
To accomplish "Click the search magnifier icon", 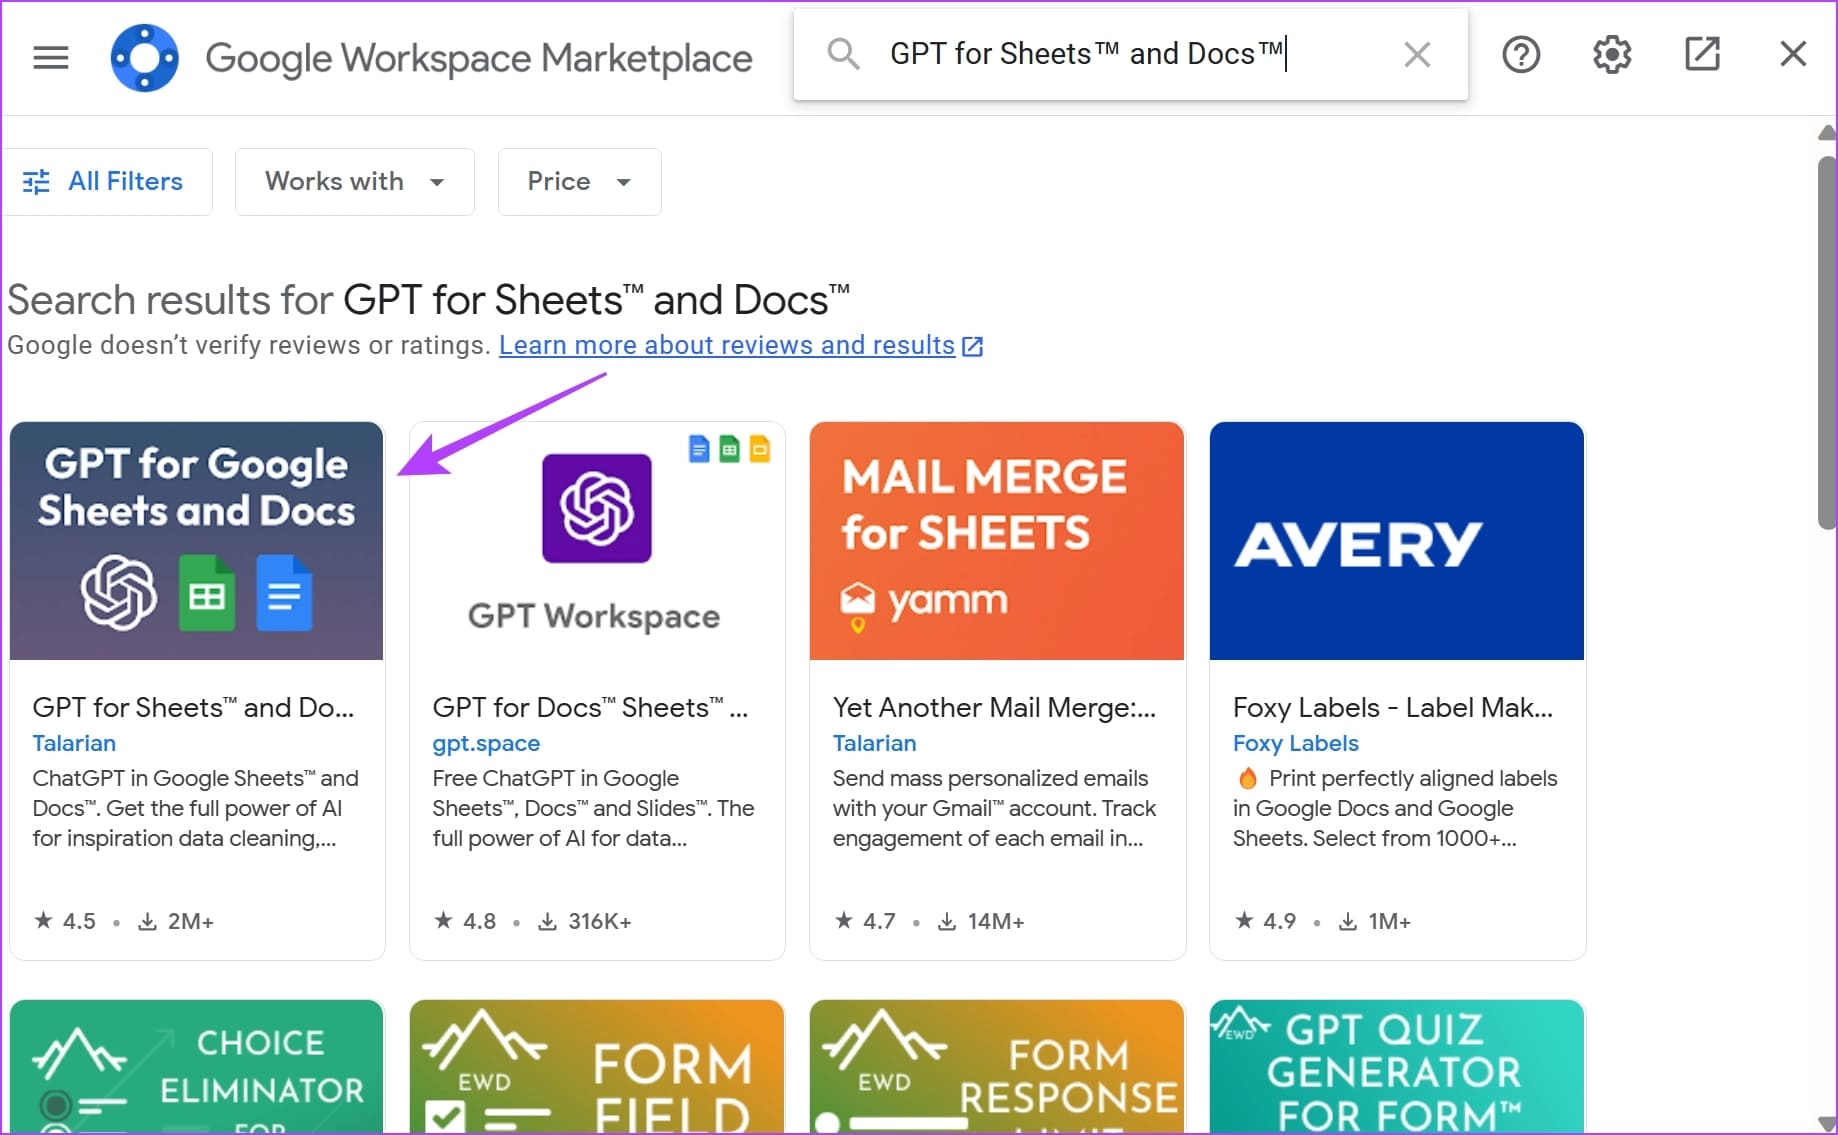I will pos(843,54).
